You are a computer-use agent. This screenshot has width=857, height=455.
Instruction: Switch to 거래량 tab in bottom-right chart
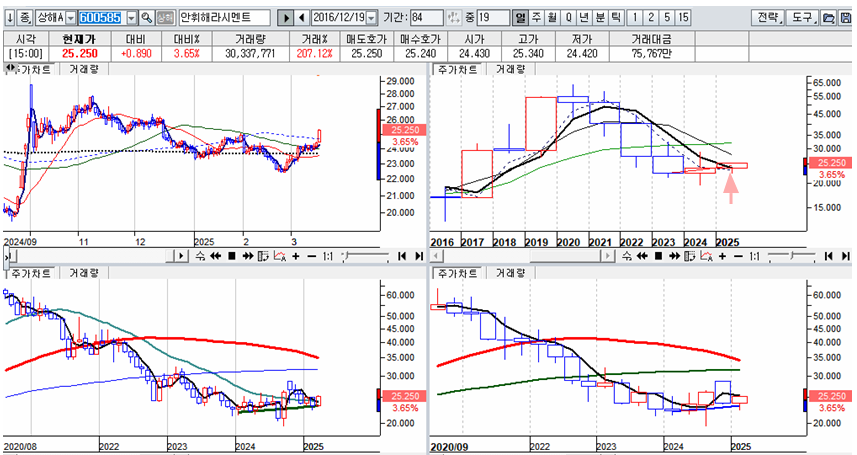(x=510, y=273)
